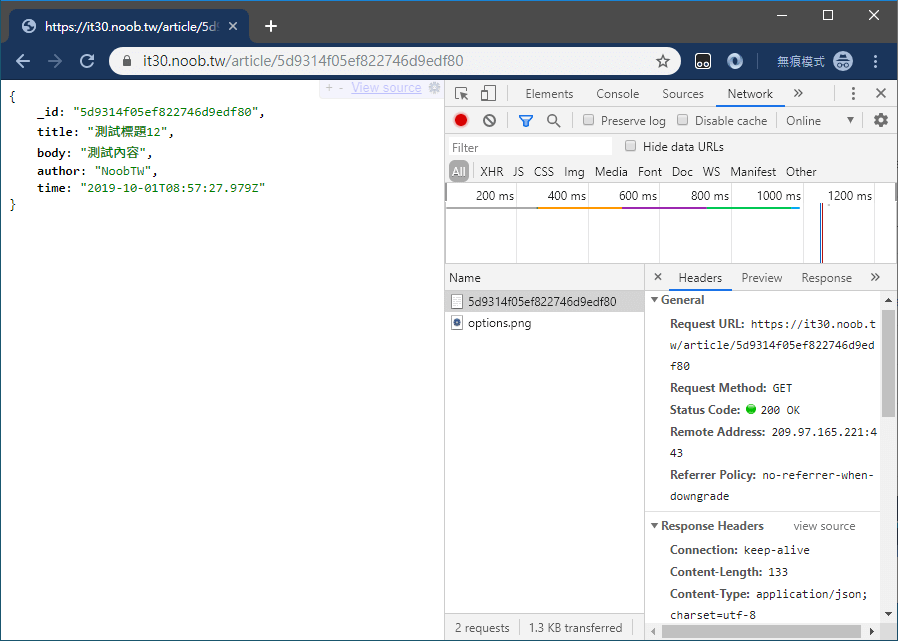Filter requests by Media
Screen dimensions: 898x641
pos(611,171)
